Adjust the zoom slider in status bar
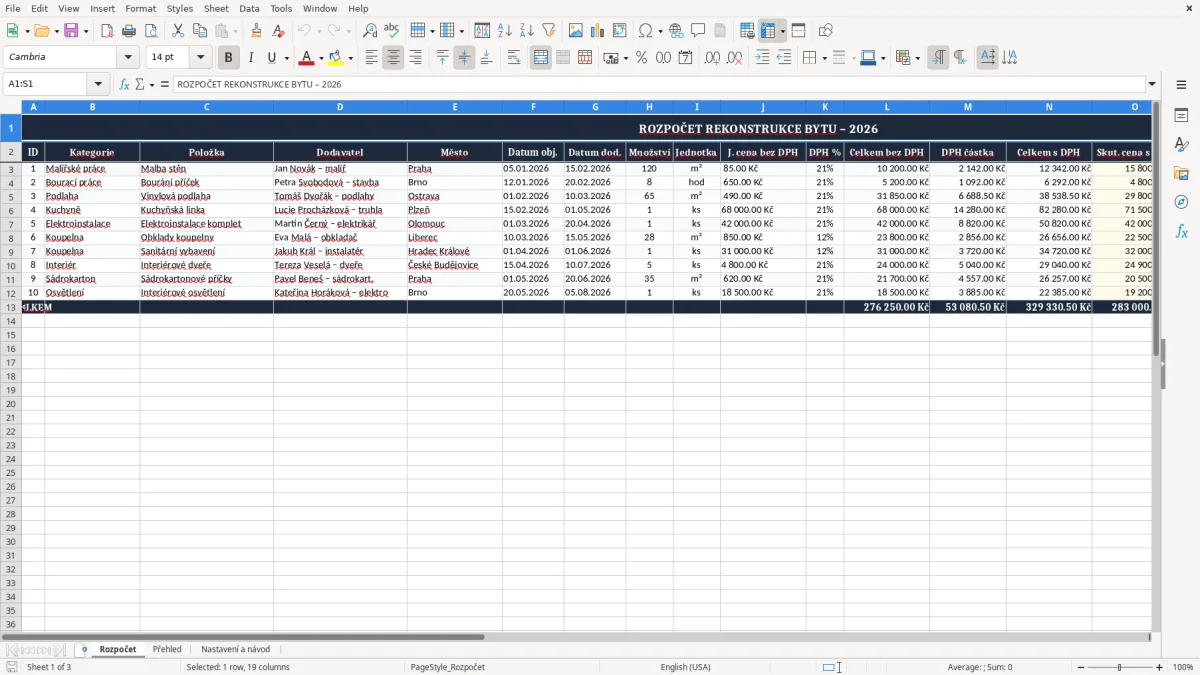This screenshot has height=675, width=1200. click(1120, 667)
